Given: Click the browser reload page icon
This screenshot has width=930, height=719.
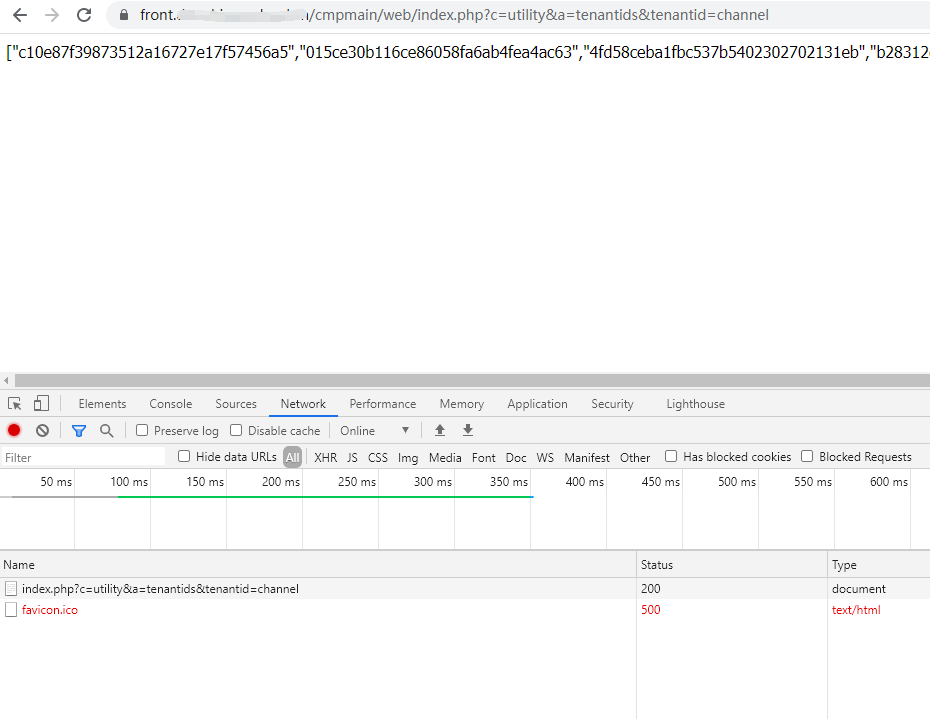Looking at the screenshot, I should pos(84,15).
